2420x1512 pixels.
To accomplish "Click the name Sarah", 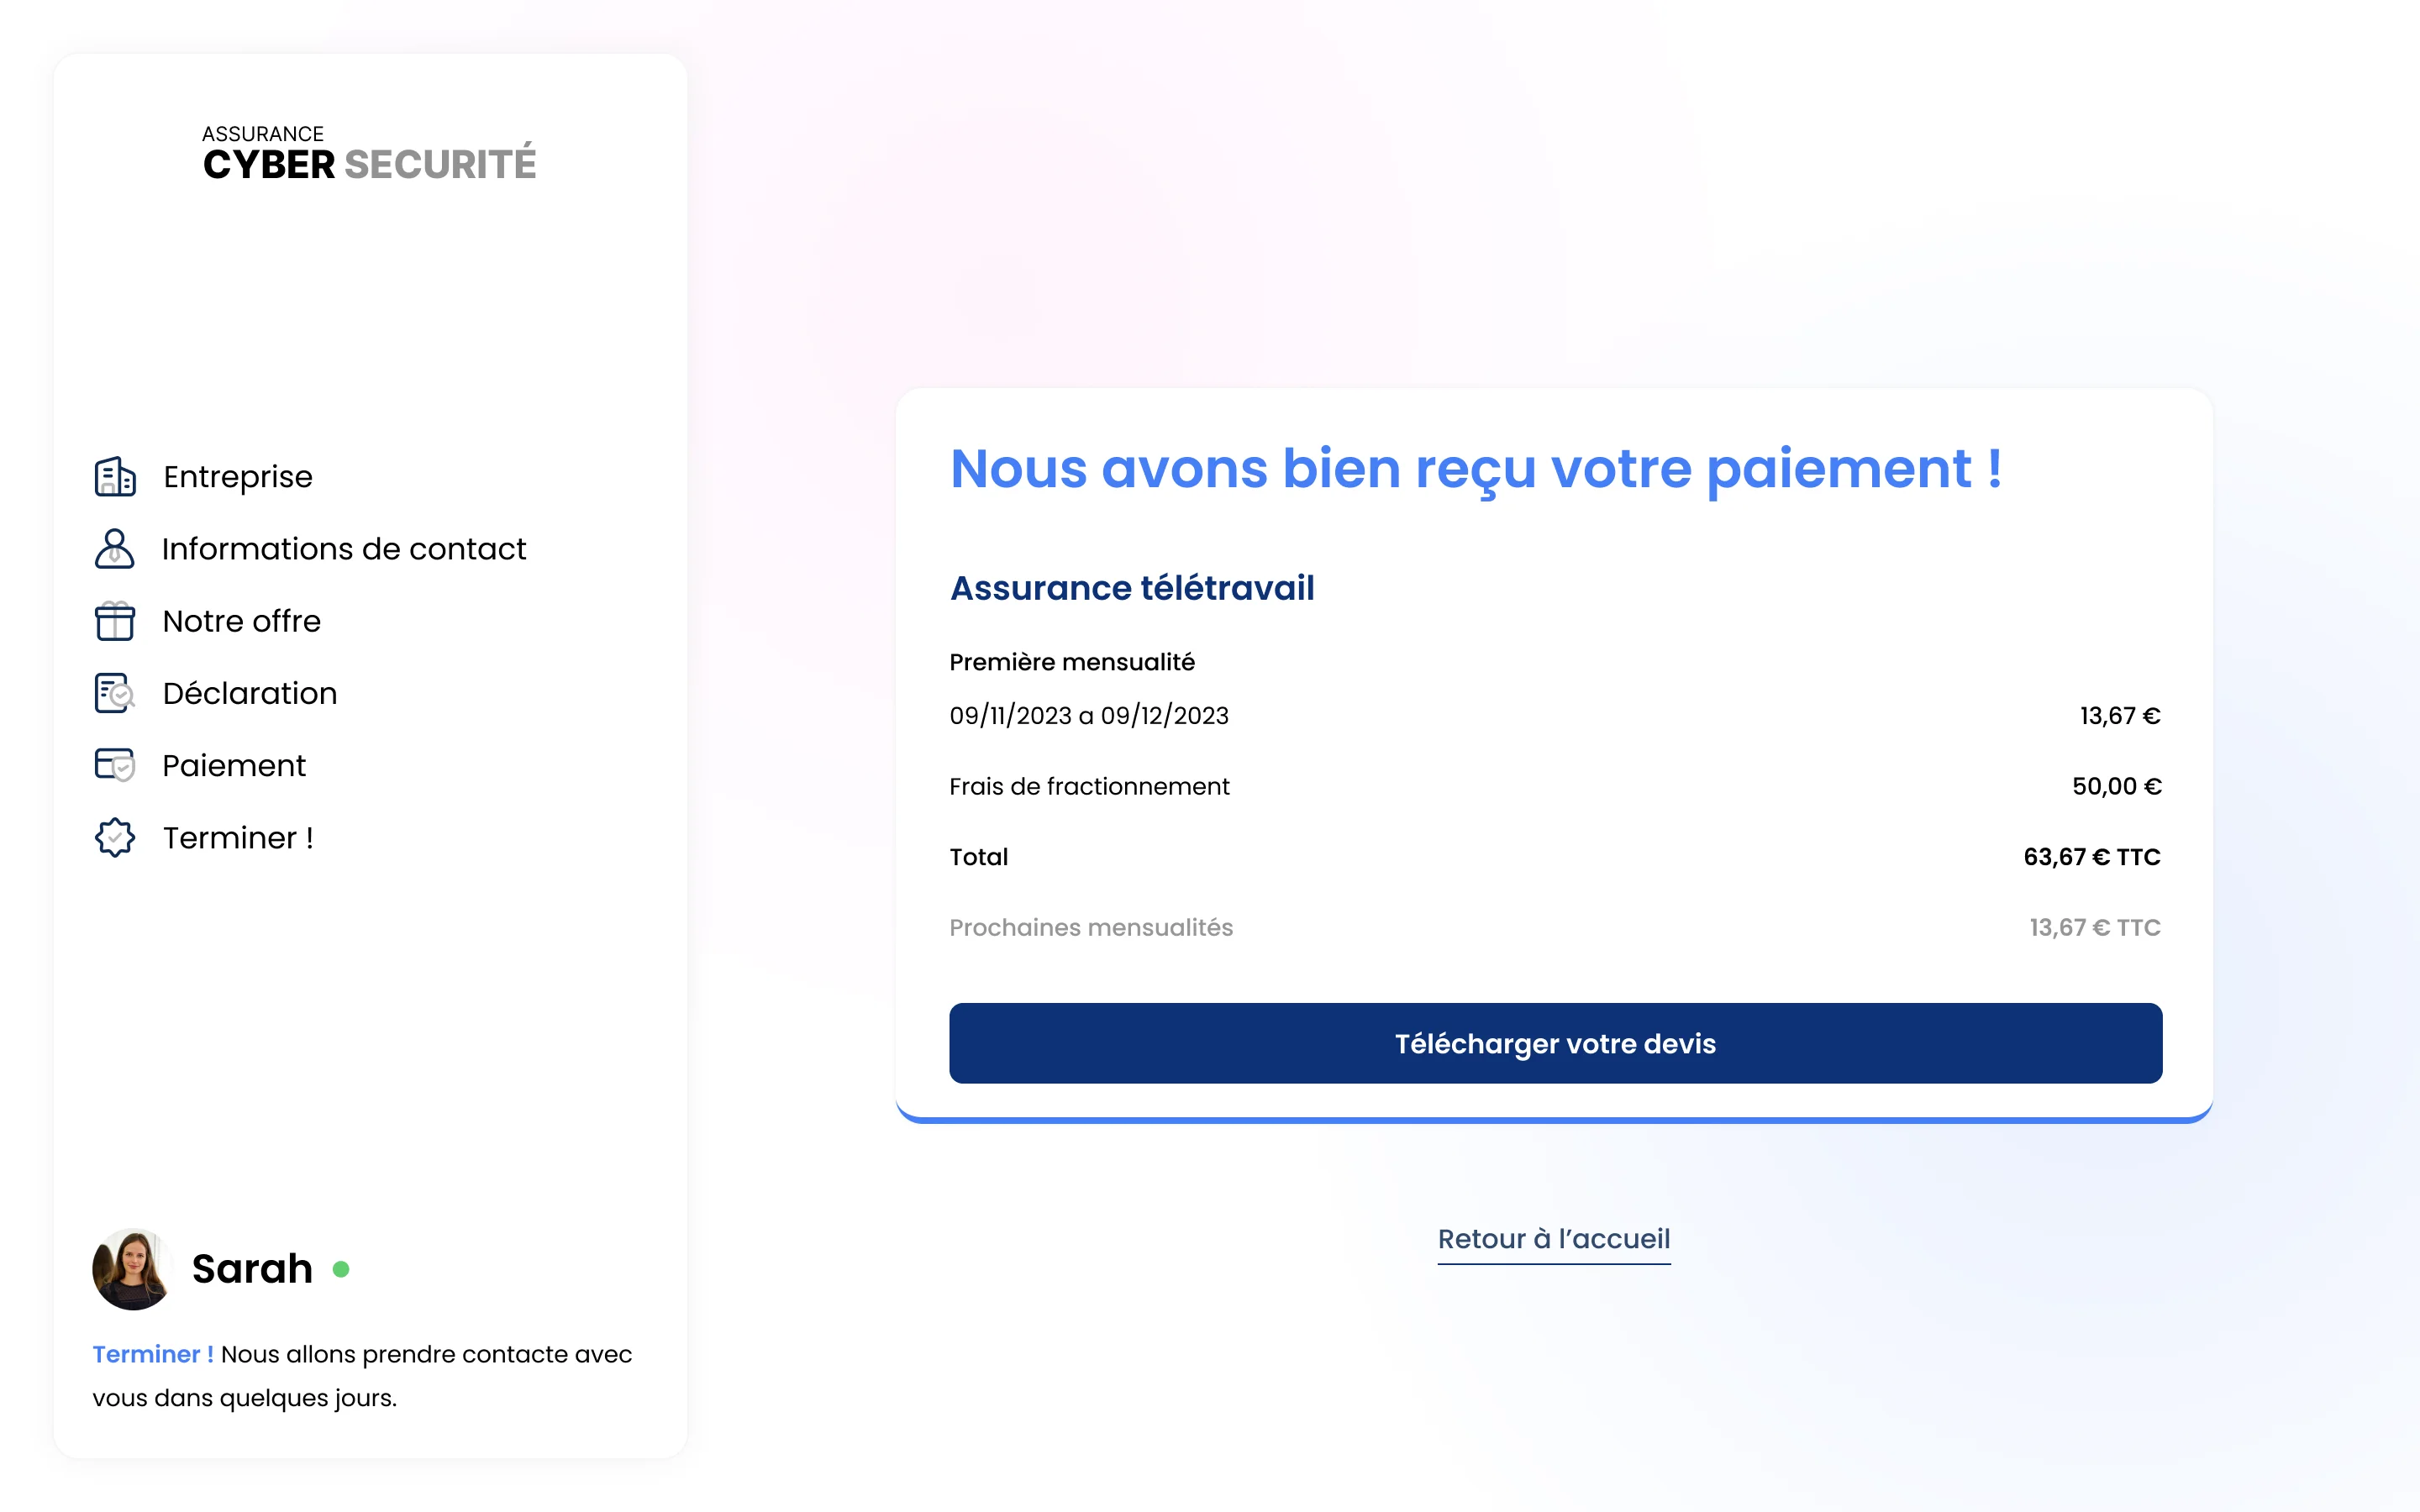I will tap(252, 1269).
